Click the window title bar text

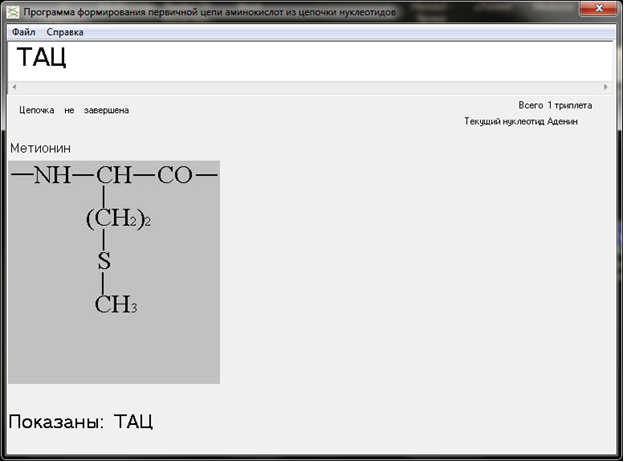209,12
